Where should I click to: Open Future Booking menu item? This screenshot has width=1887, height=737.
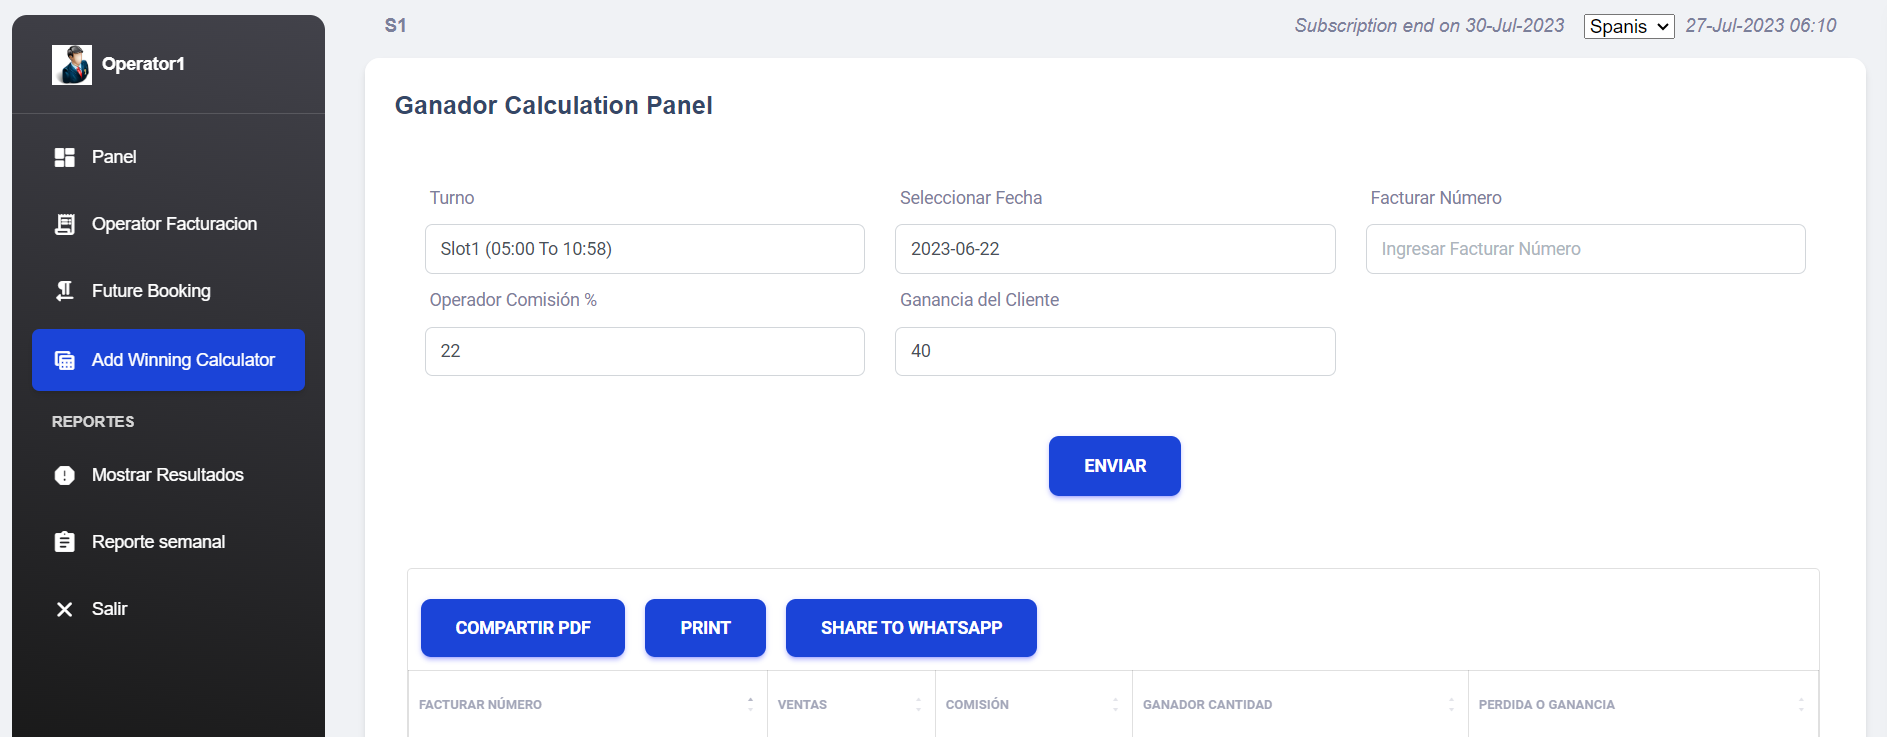(168, 291)
